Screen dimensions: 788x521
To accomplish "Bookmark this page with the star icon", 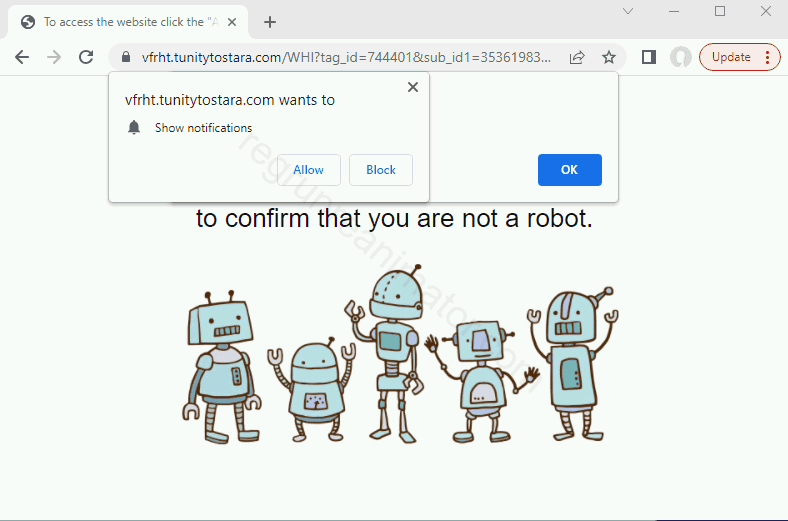I will (608, 57).
